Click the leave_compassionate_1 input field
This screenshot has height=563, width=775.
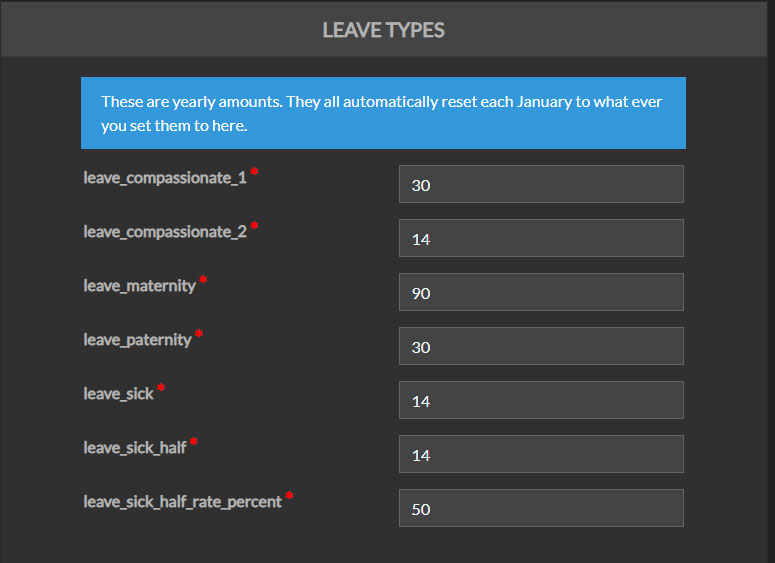(541, 185)
